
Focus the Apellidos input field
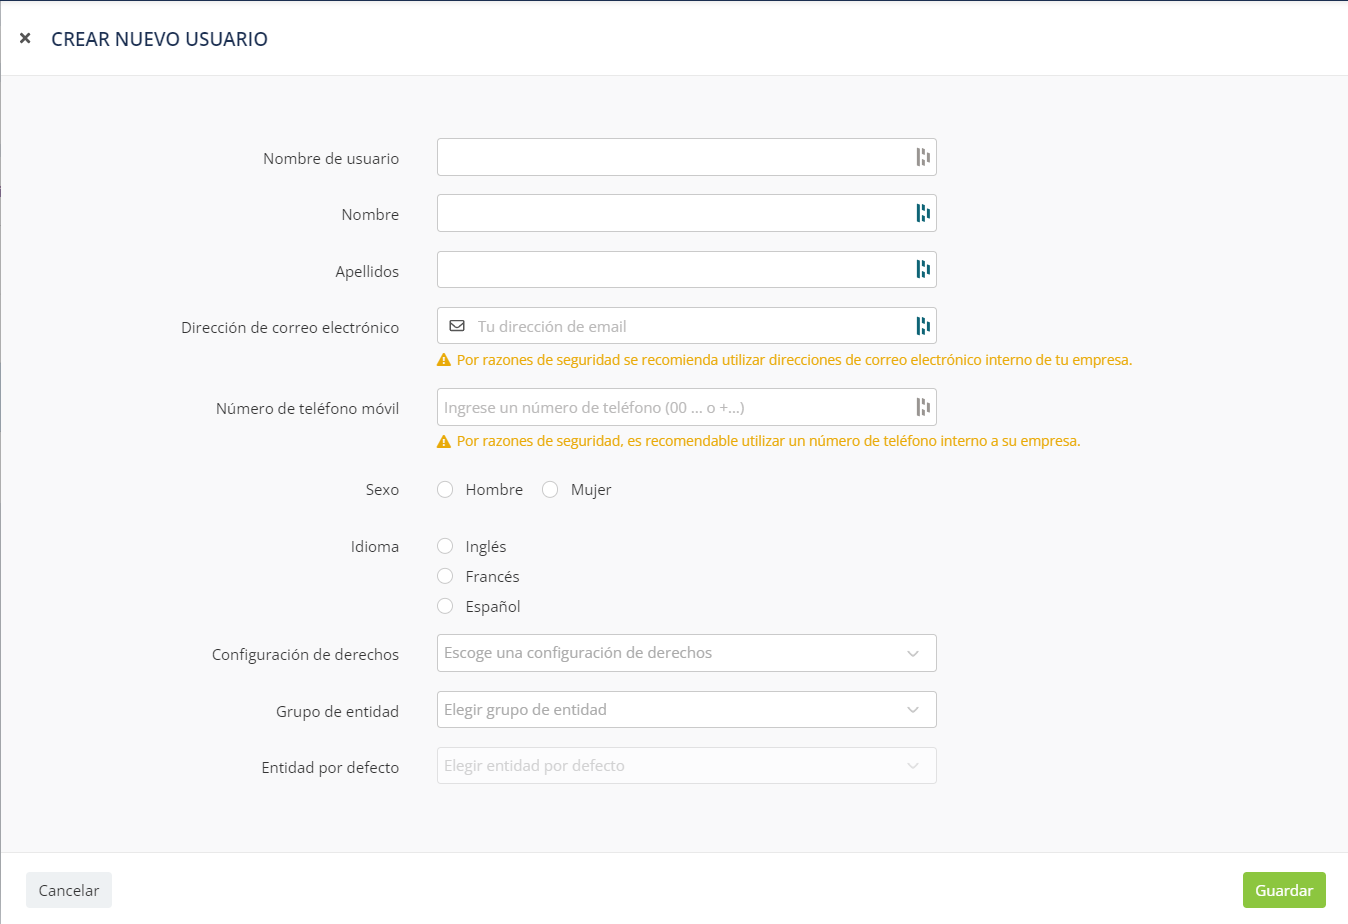(687, 269)
